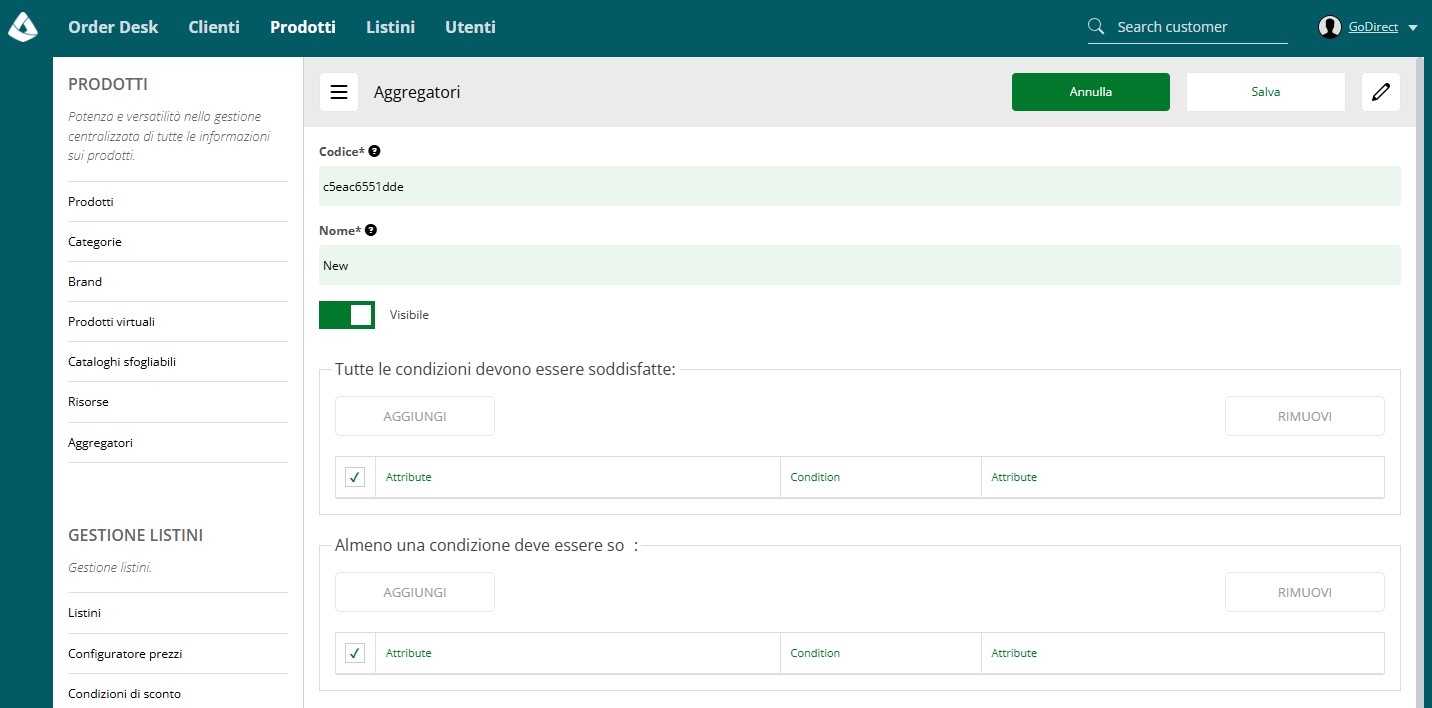The width and height of the screenshot is (1432, 708).
Task: Click the help icon next to Nome
Action: point(371,230)
